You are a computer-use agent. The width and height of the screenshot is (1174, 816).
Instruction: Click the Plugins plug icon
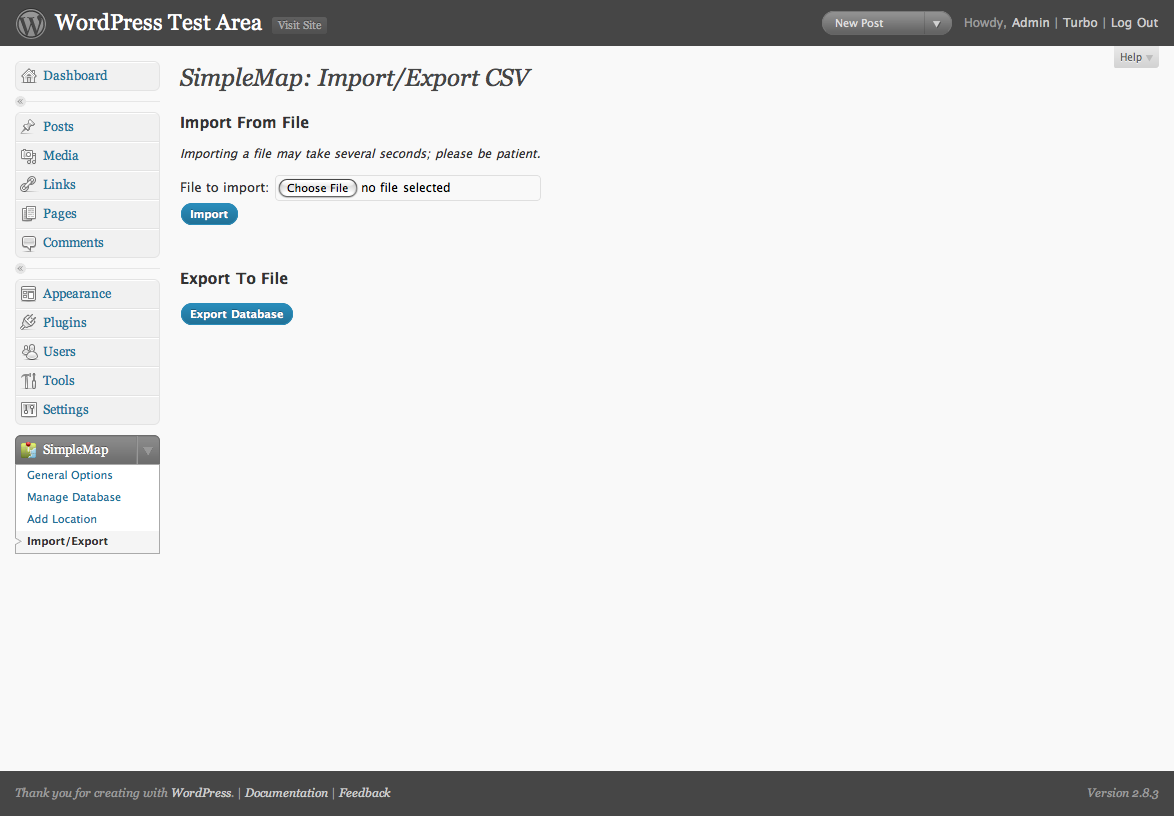28,323
